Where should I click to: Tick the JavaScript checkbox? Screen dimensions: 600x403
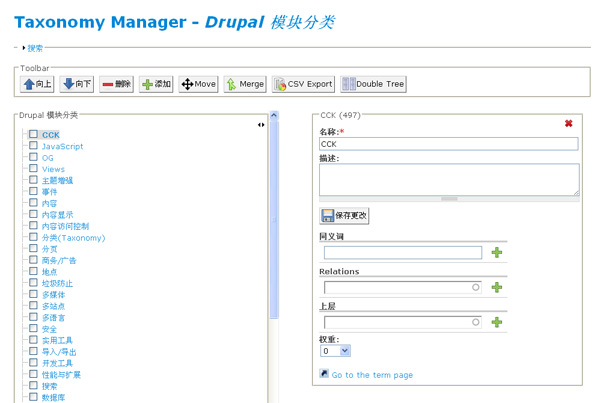33,146
